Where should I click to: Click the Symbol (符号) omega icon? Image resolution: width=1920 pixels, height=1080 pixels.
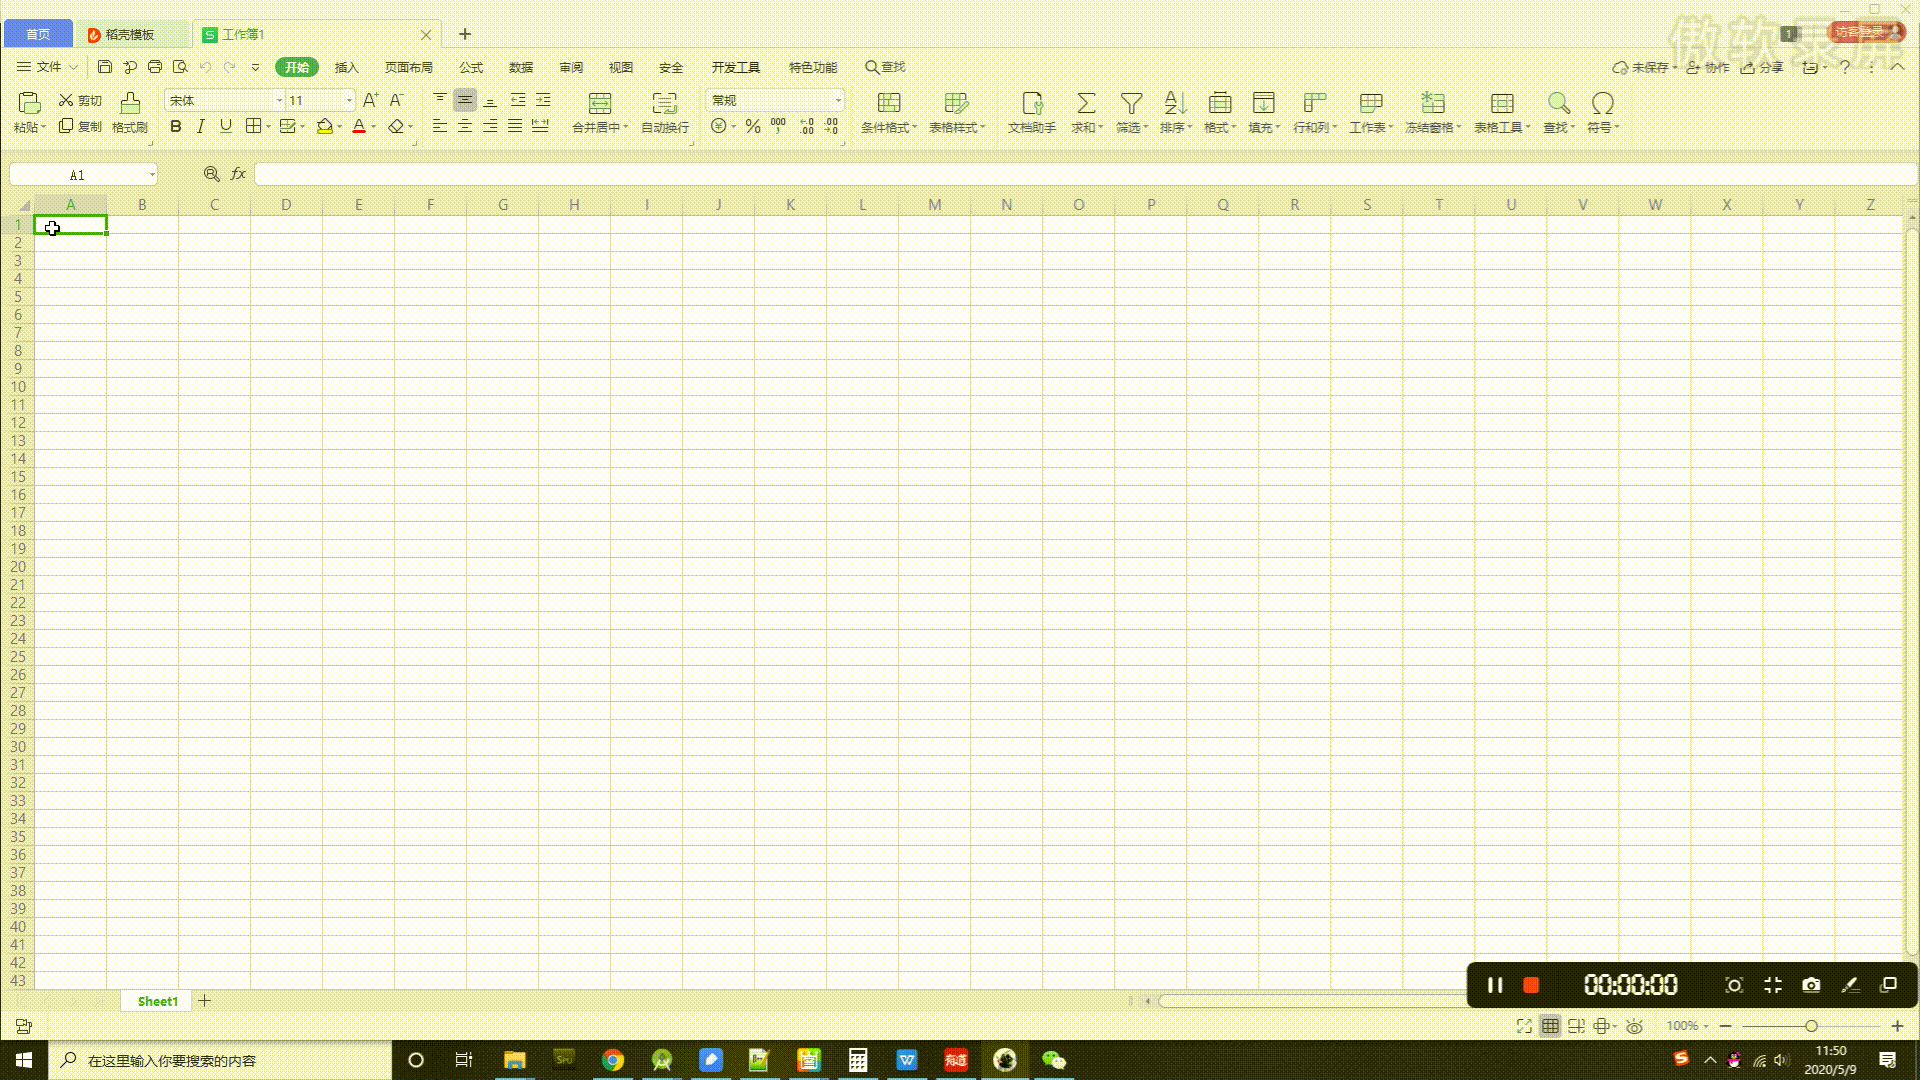coord(1602,103)
